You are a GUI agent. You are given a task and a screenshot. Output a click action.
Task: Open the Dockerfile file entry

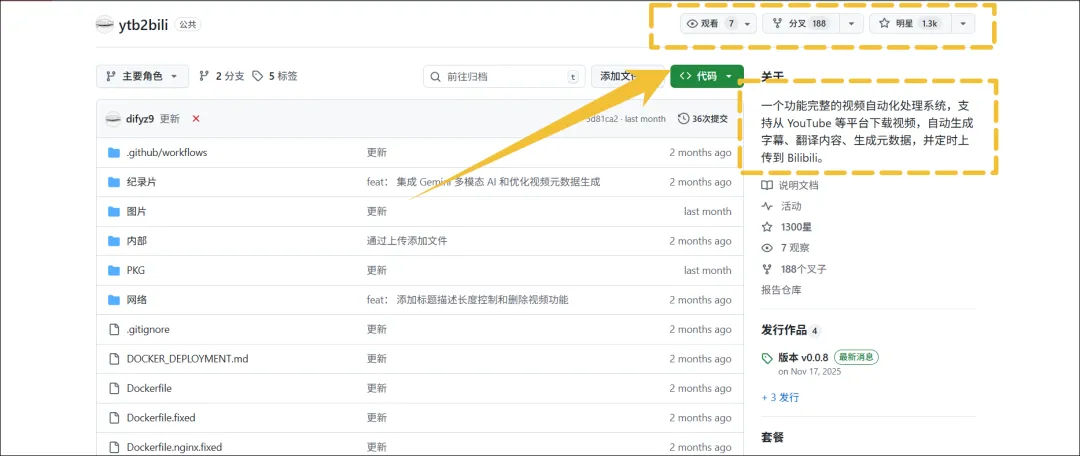149,388
